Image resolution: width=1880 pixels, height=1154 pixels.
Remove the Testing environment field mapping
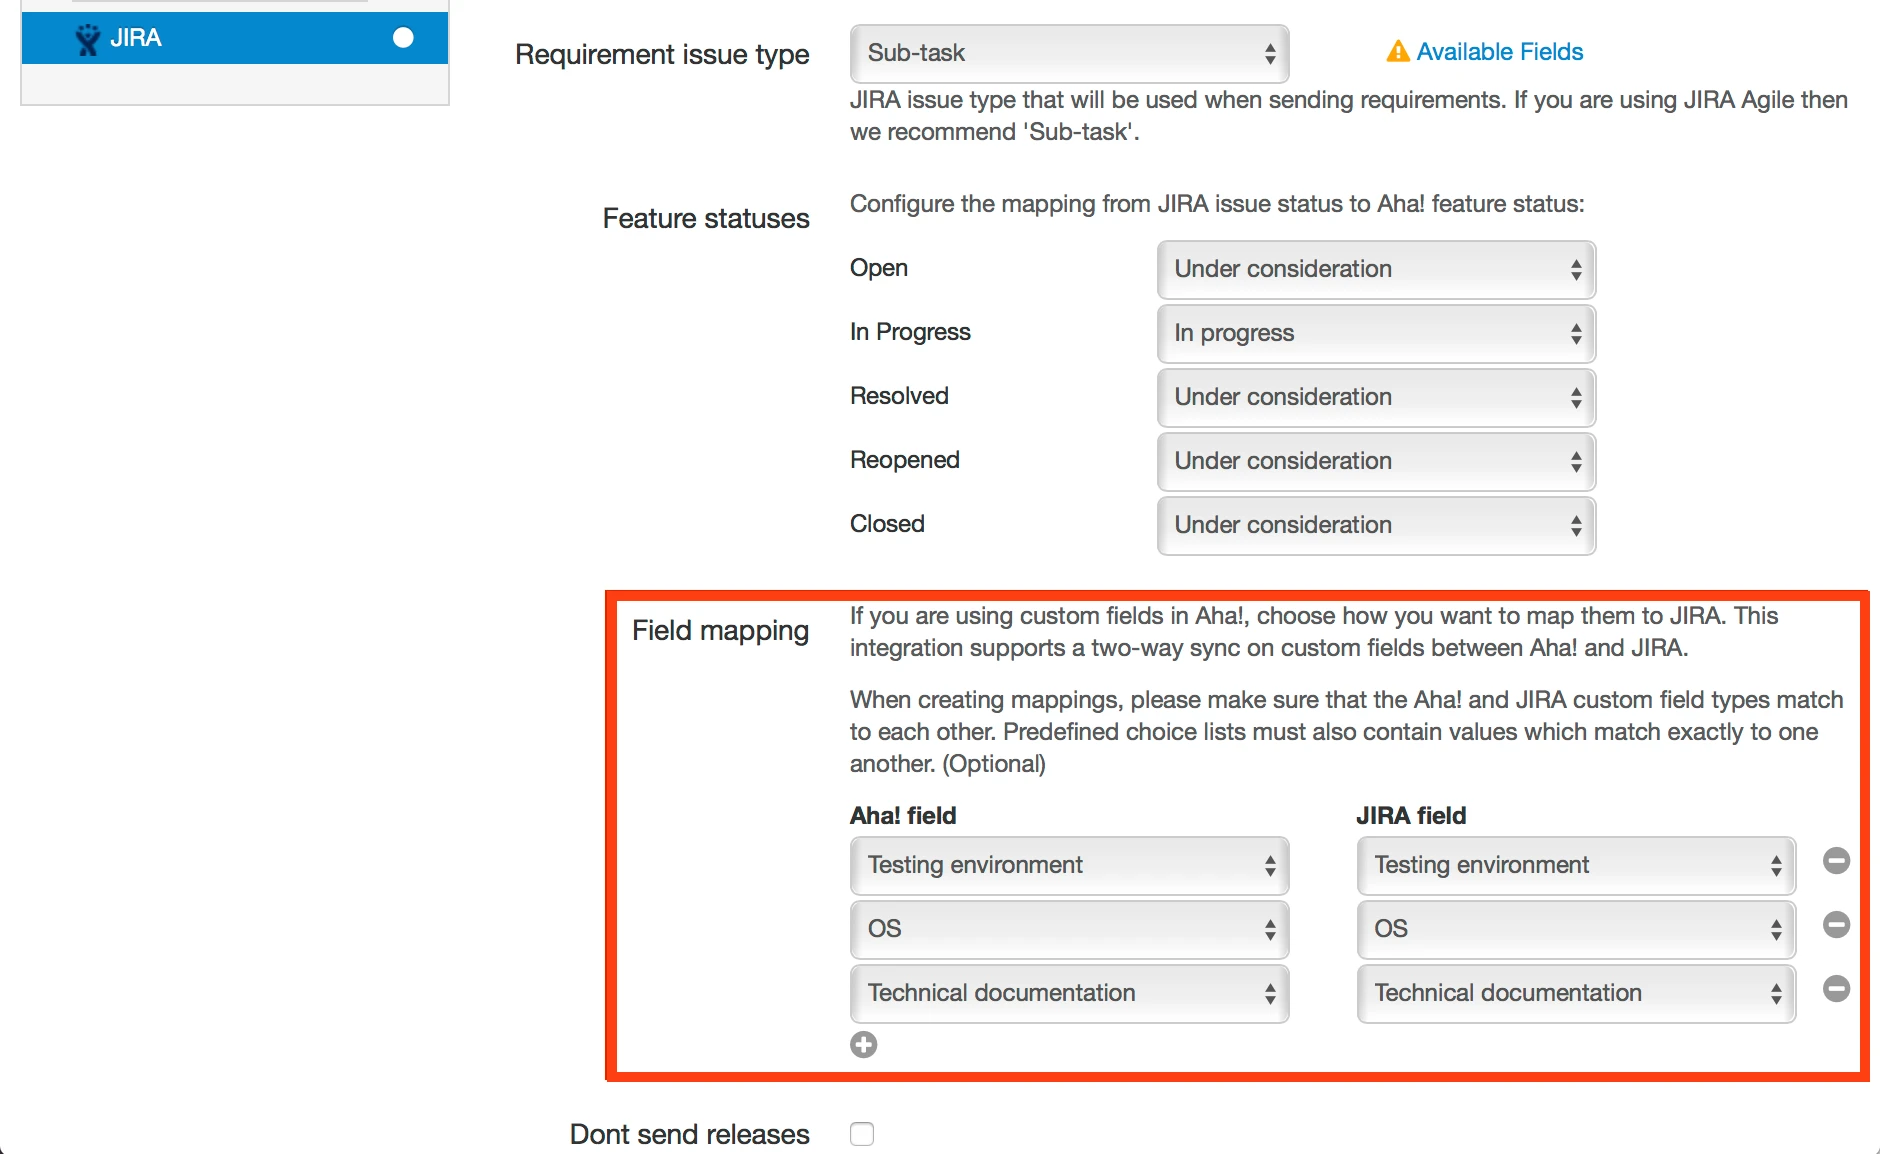pyautogui.click(x=1836, y=861)
